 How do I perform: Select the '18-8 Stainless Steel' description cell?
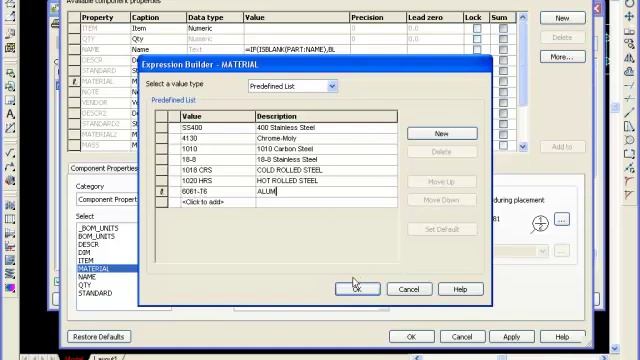point(326,160)
